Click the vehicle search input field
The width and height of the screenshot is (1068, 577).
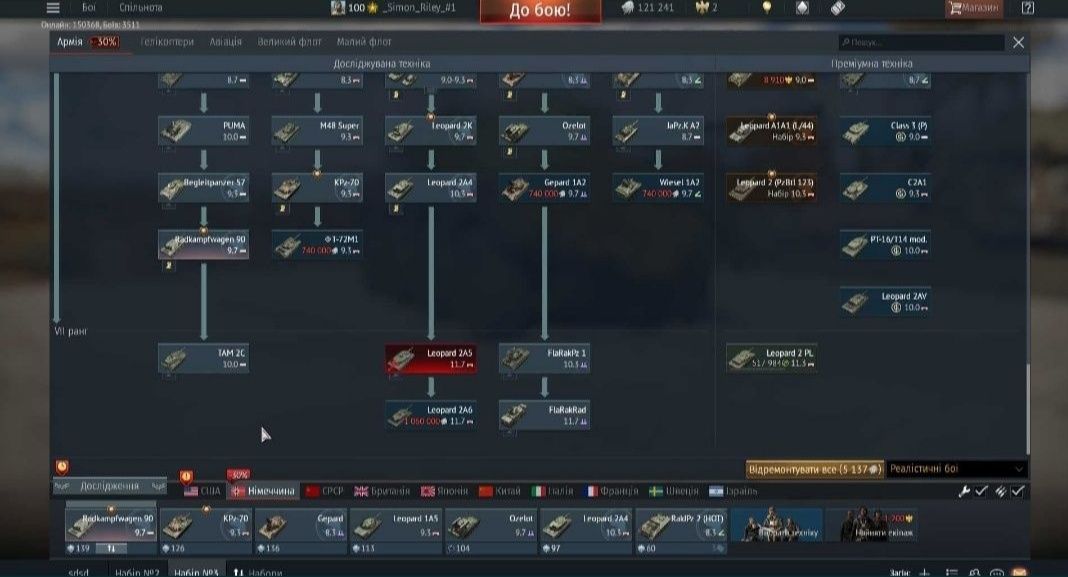(x=922, y=42)
